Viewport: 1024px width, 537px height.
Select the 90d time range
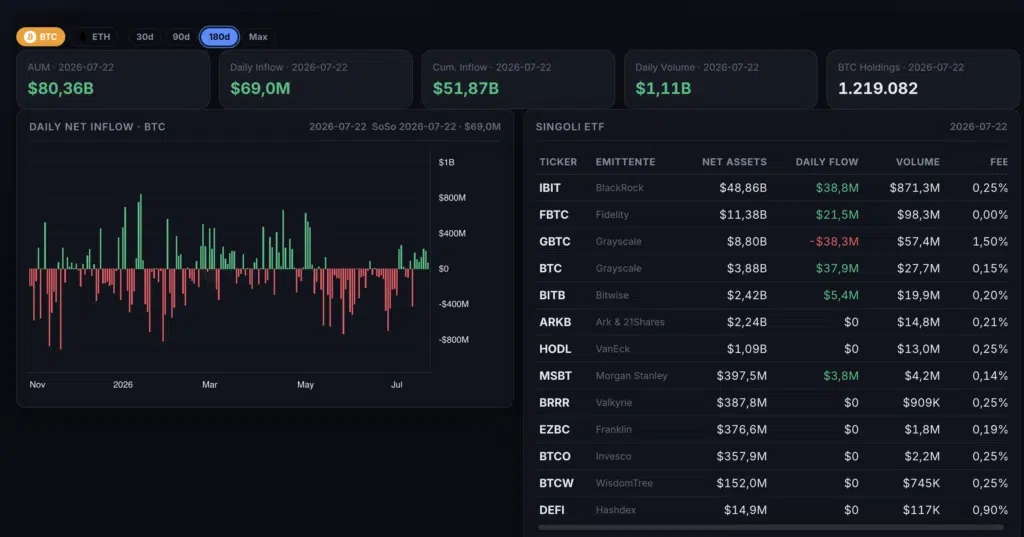[x=181, y=37]
